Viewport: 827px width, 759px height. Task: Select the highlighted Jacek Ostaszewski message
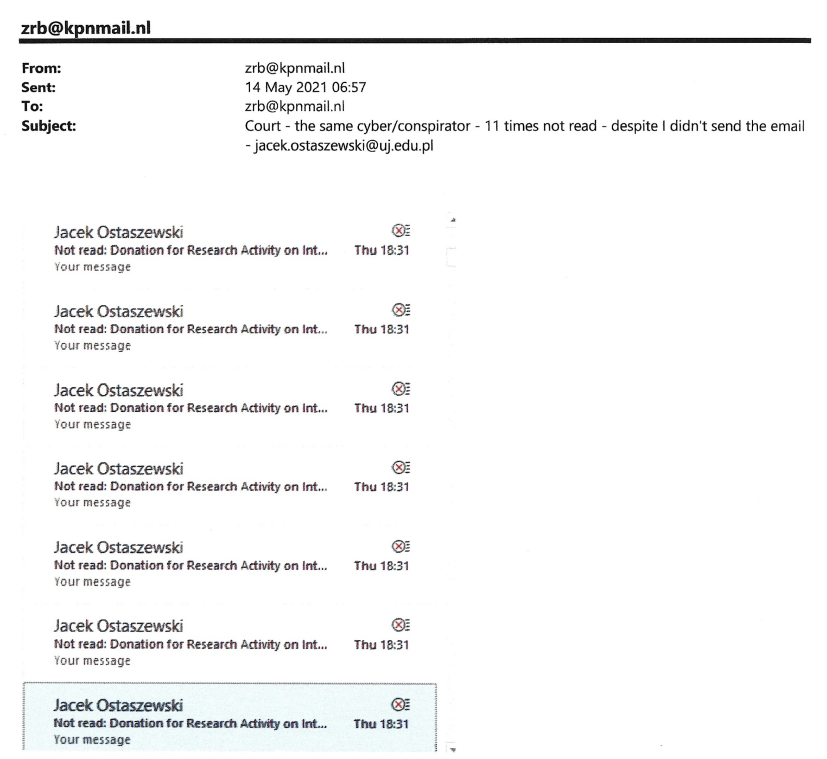tap(230, 718)
